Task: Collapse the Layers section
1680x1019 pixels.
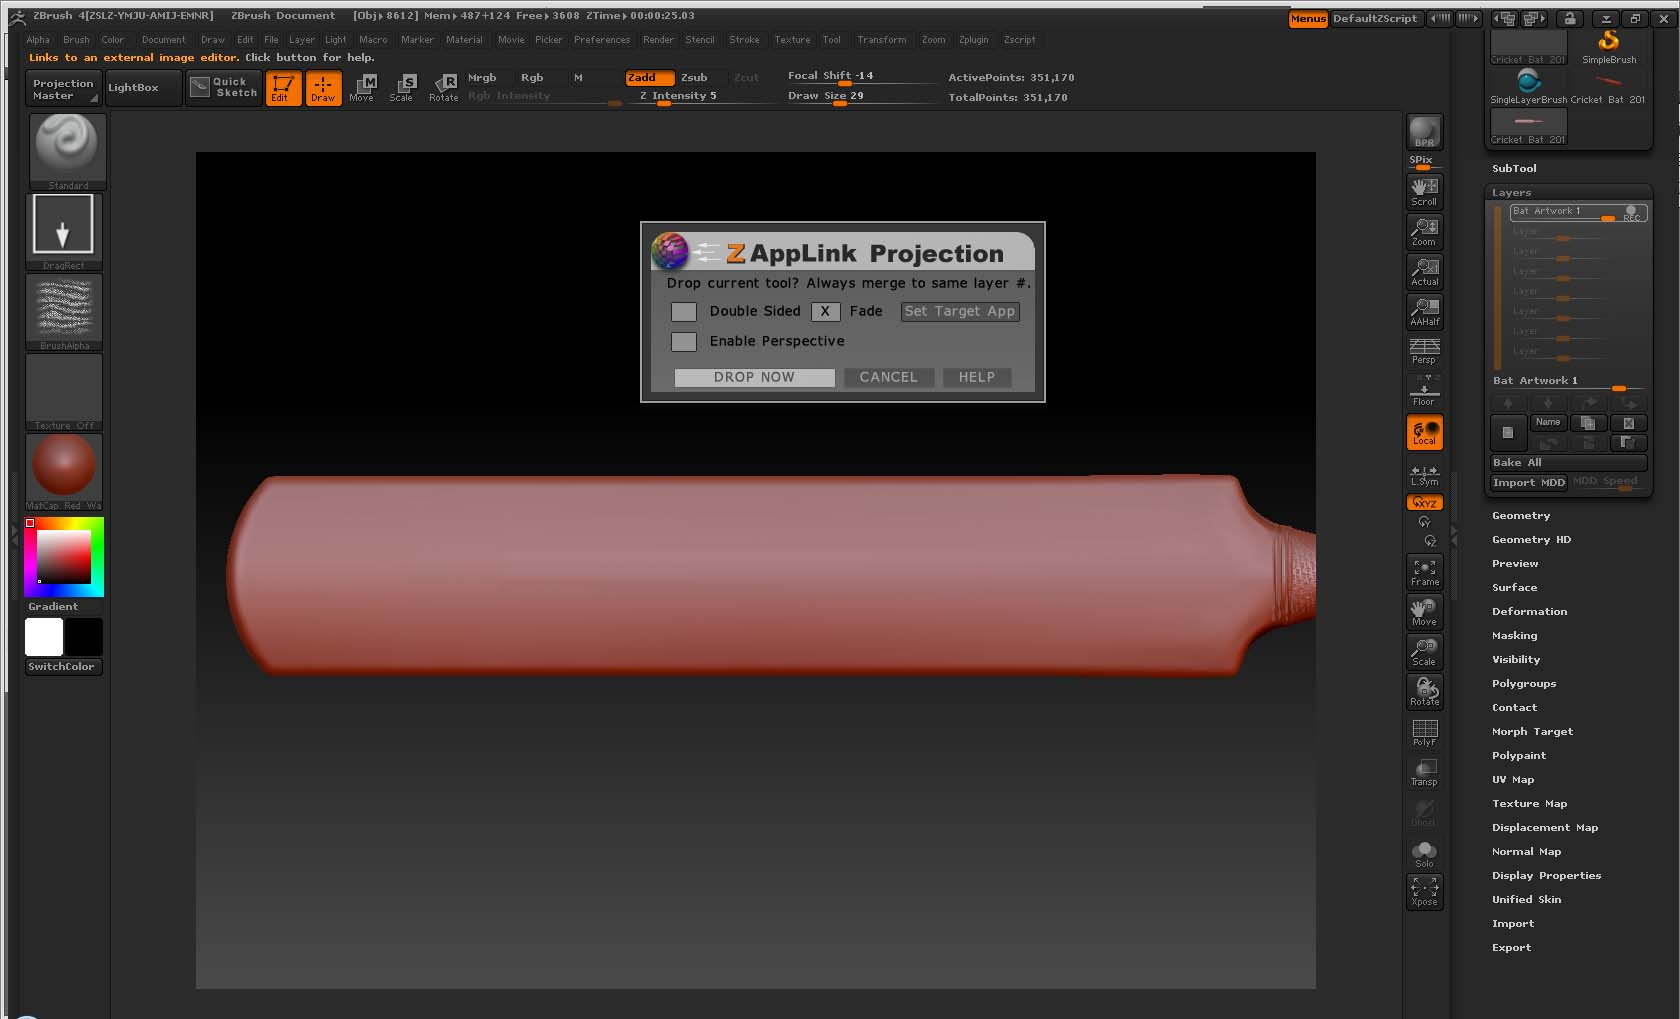Action: [1511, 193]
